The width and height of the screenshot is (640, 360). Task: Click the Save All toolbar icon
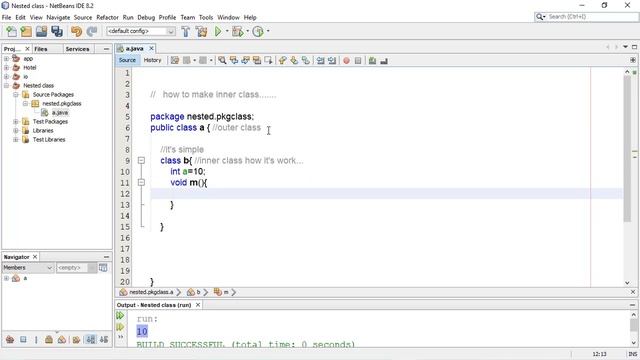click(57, 31)
